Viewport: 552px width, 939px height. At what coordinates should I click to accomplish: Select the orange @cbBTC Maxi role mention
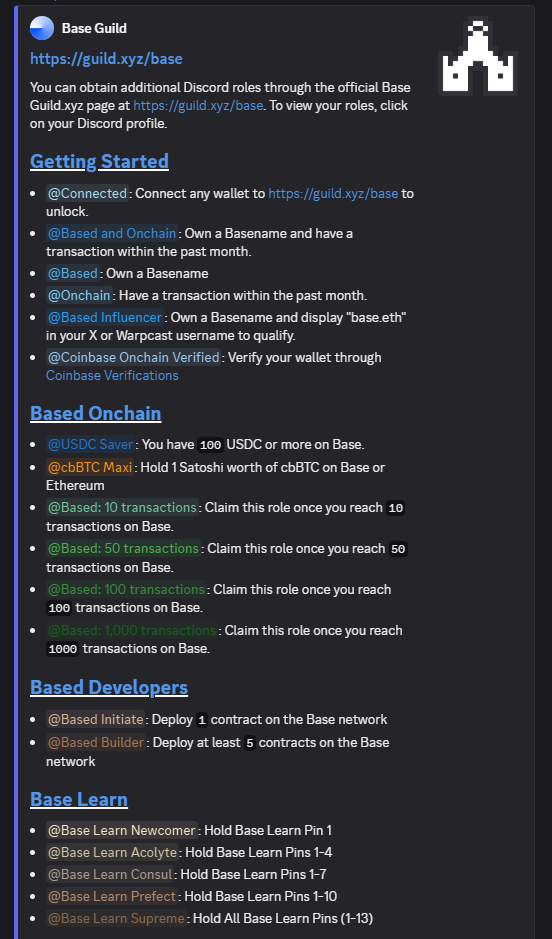(90, 467)
